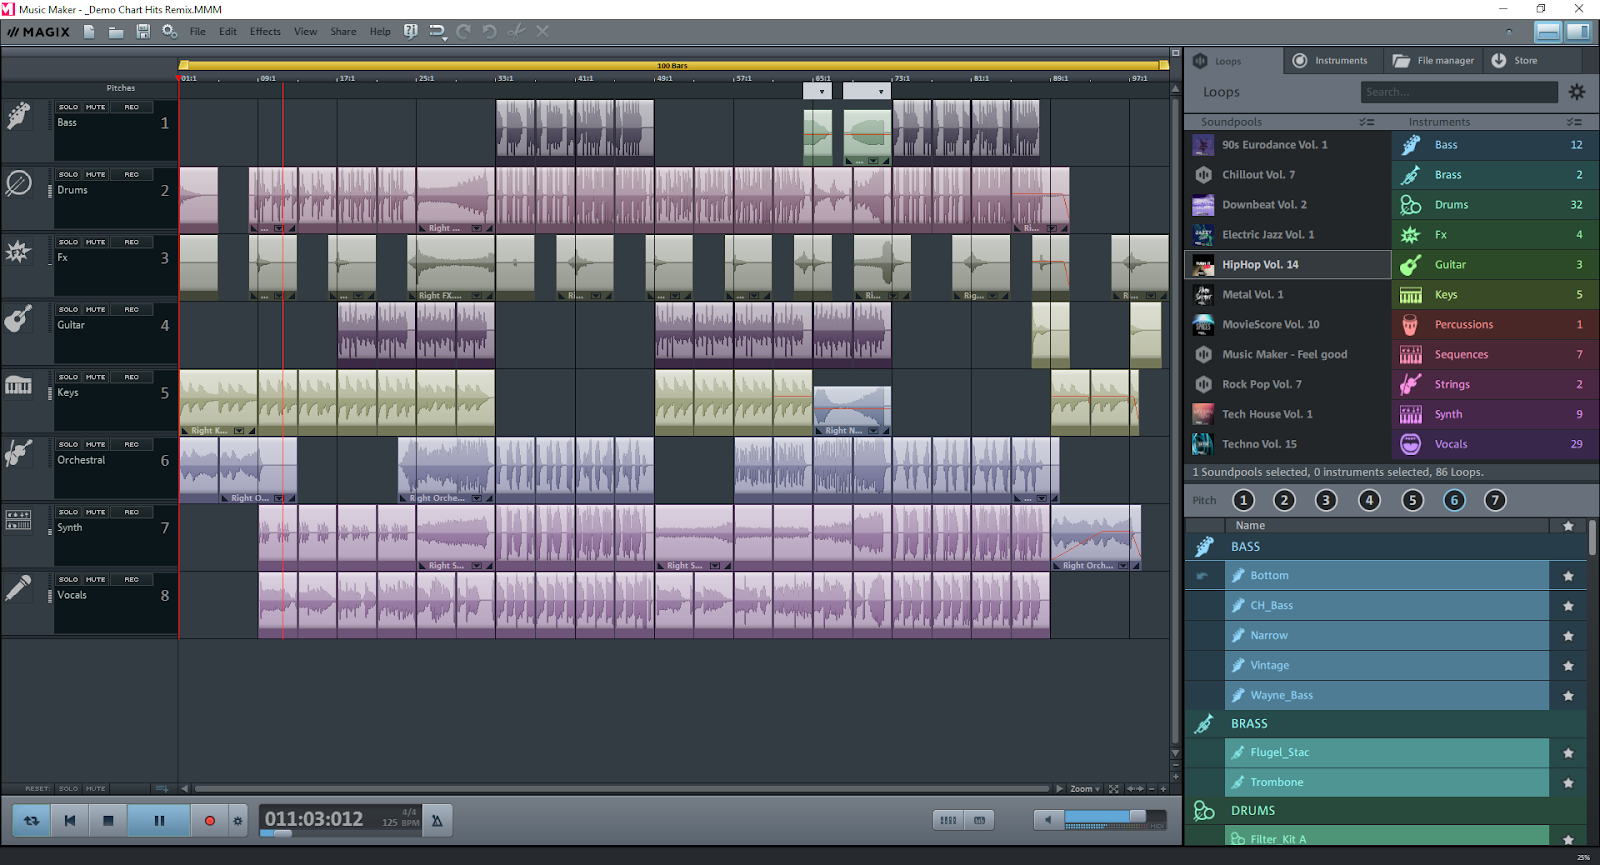Open the Instruments sort options
1600x865 pixels.
pos(1574,122)
